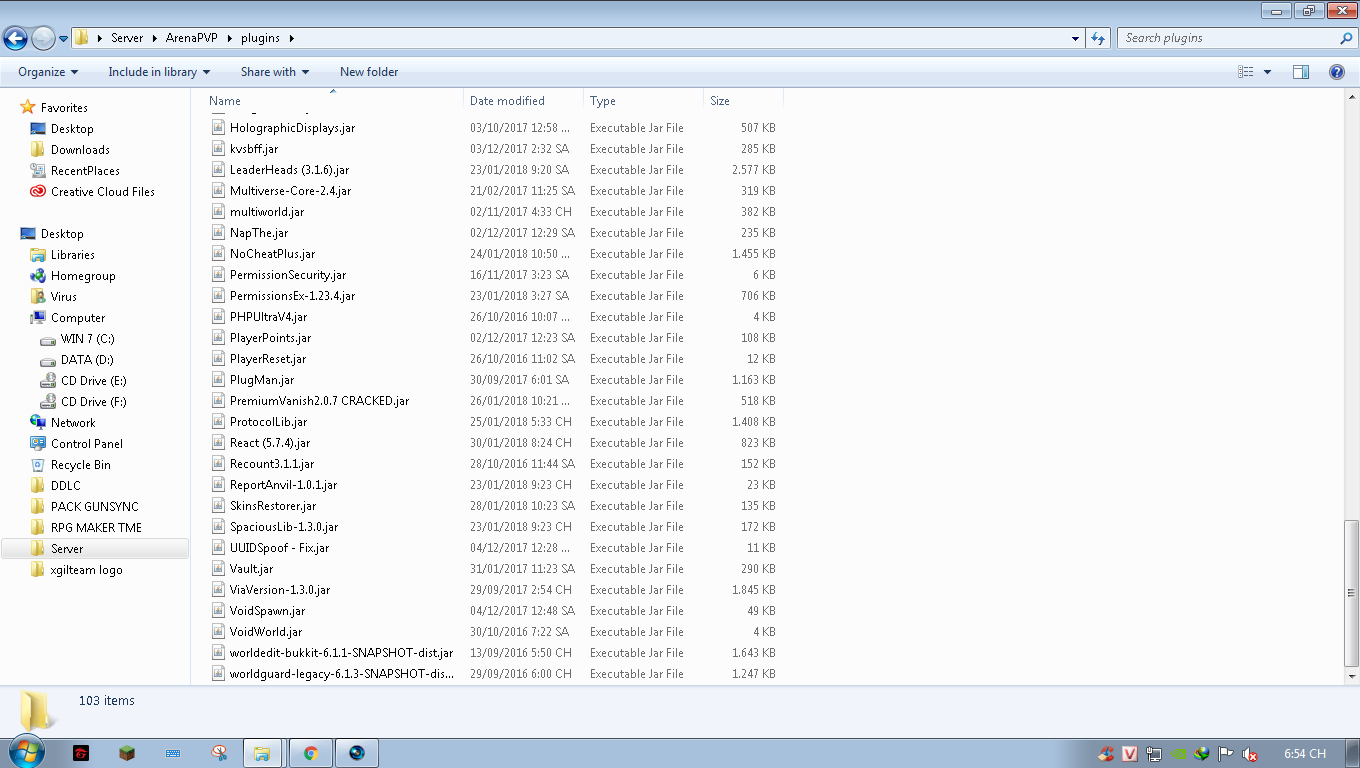
Task: Open the recent pages dropdown arrow
Action: [x=63, y=39]
